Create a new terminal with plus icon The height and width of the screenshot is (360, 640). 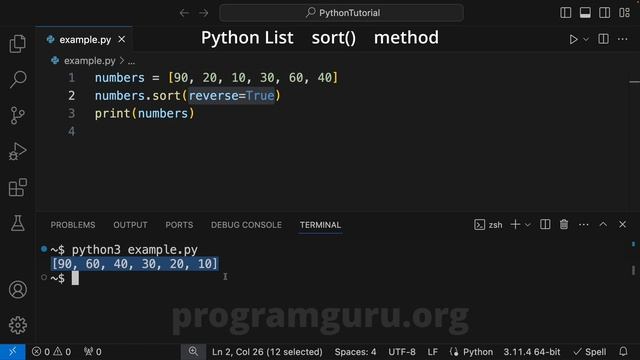515,224
